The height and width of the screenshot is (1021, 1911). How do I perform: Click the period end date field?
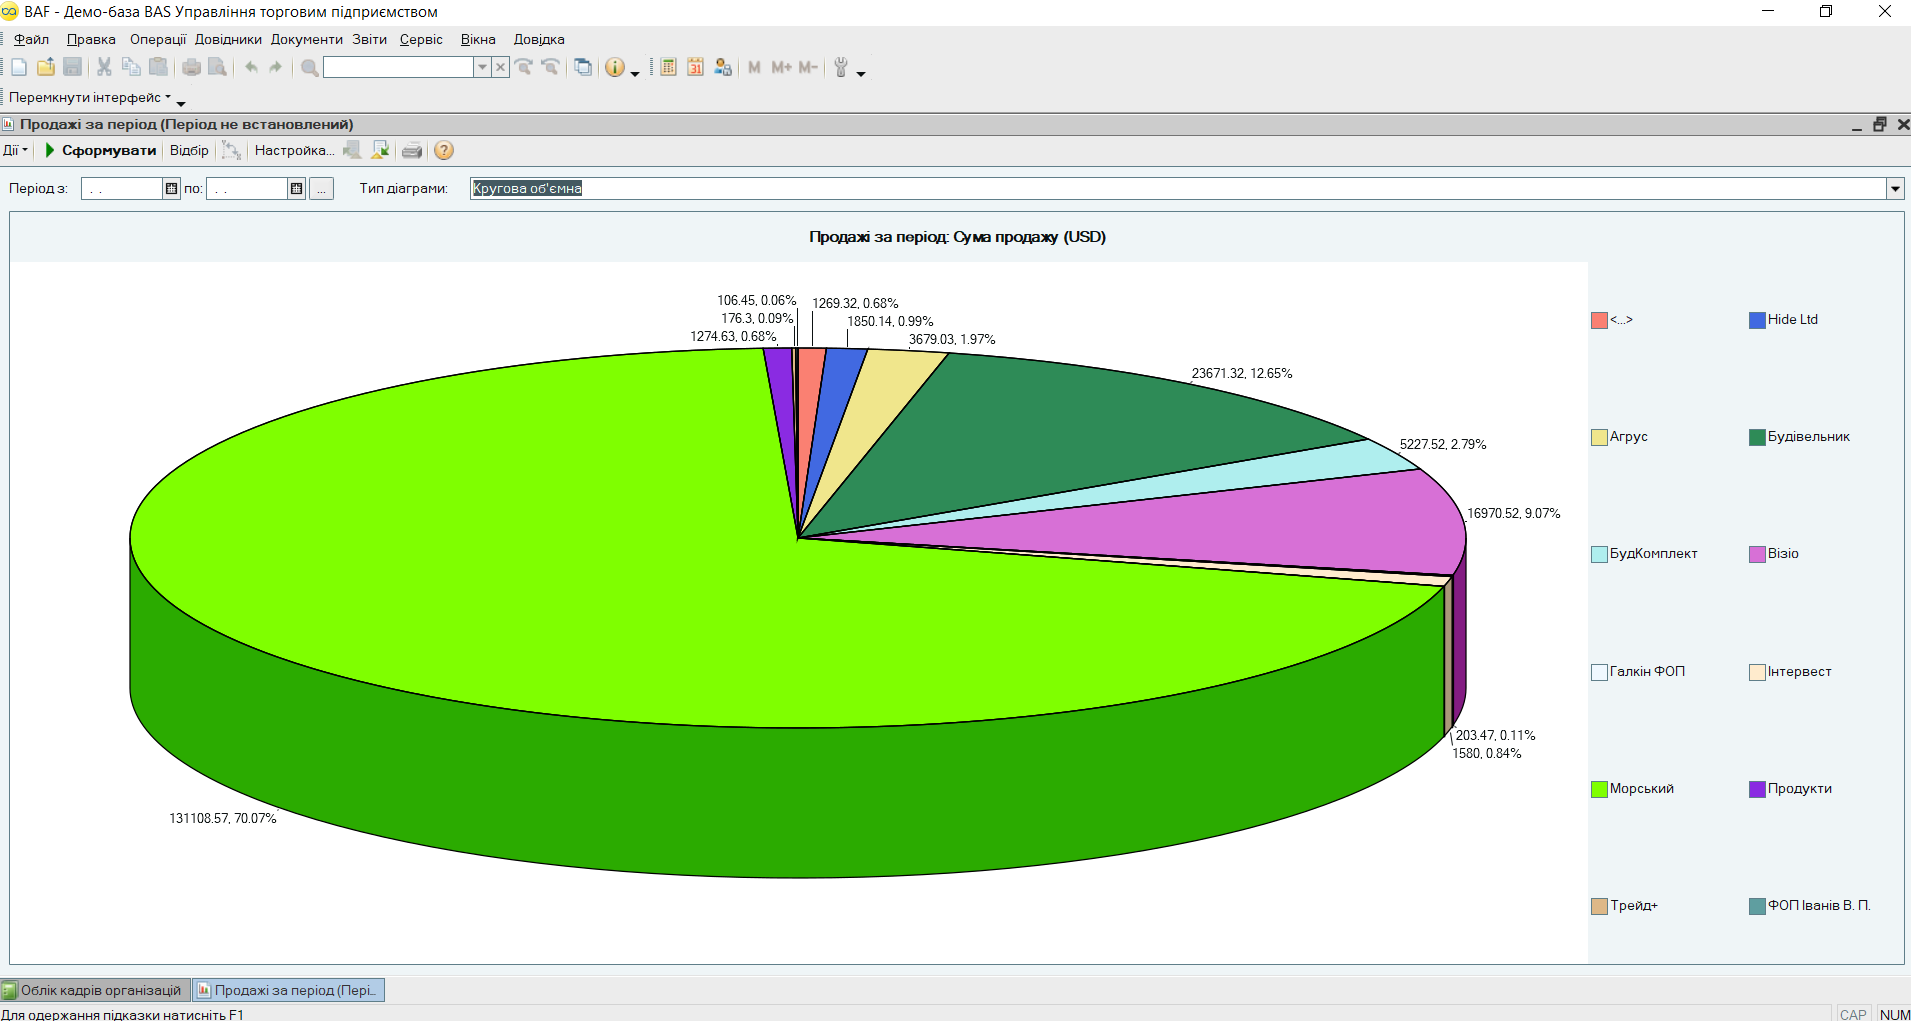(246, 188)
